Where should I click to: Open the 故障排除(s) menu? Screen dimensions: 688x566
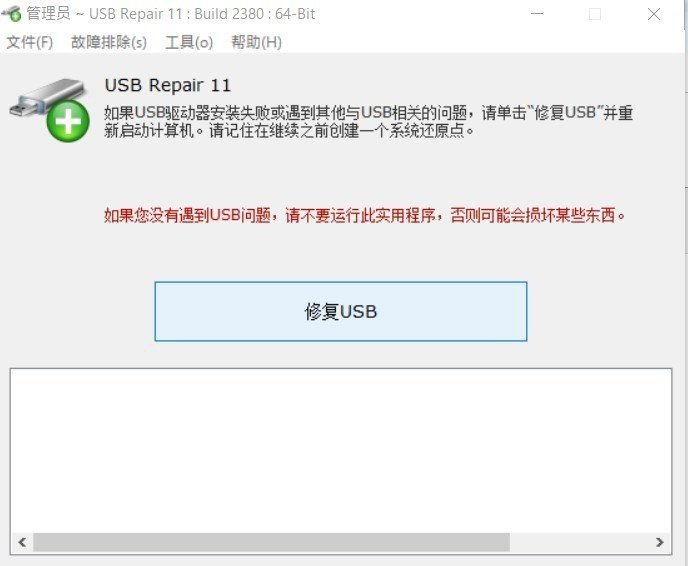click(109, 43)
